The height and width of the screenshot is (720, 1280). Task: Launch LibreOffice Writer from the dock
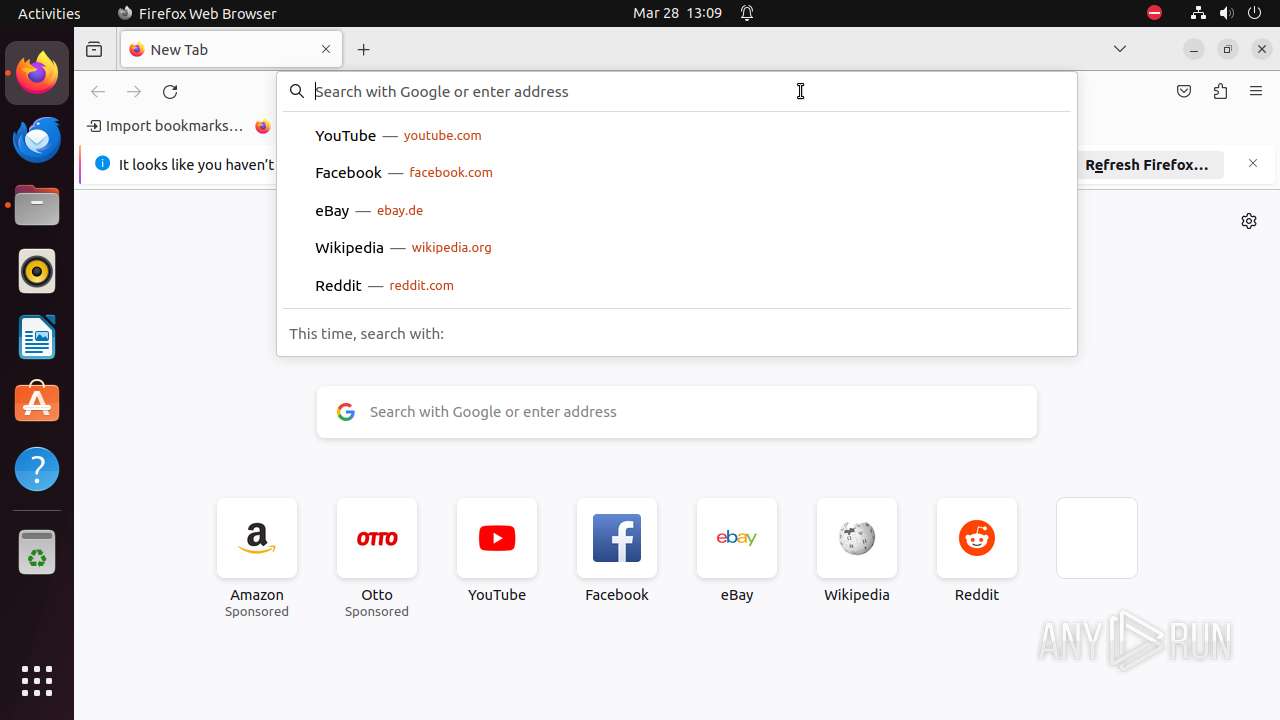pyautogui.click(x=37, y=337)
